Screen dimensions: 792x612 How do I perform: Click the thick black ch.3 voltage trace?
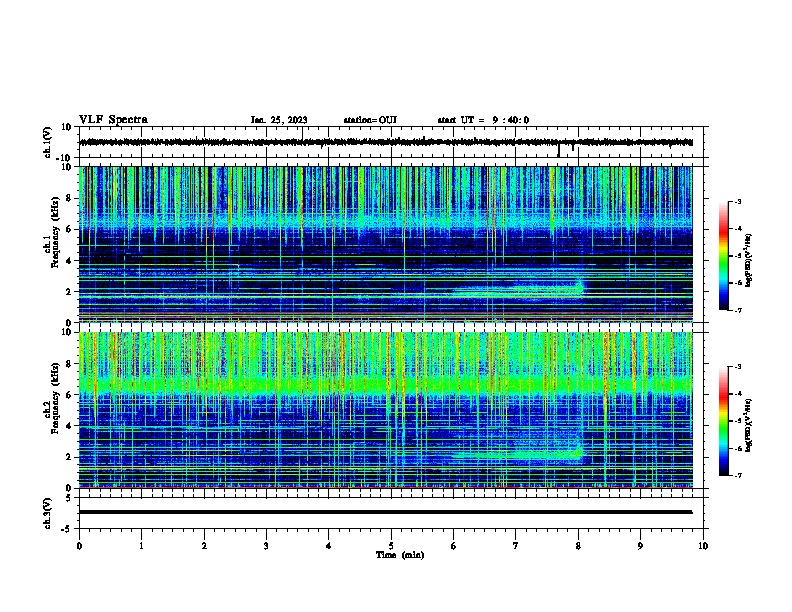coord(386,512)
